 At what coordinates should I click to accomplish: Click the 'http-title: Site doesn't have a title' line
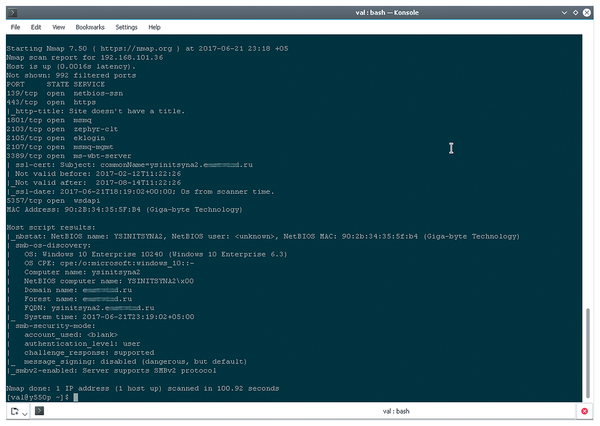[100, 111]
